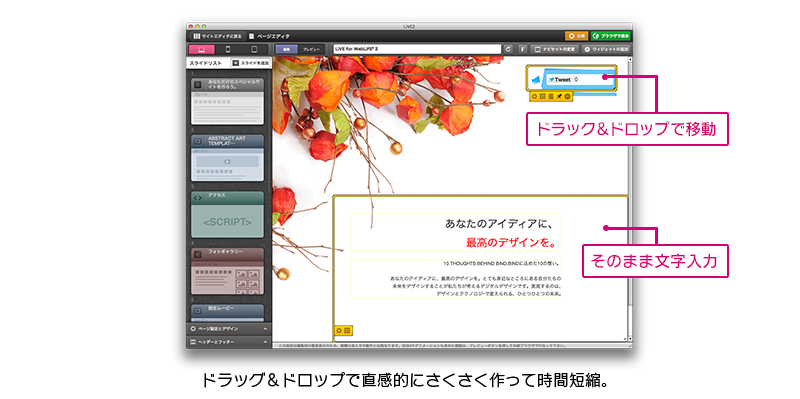The height and width of the screenshot is (399, 800).
Task: Click the reload icon beside the title field
Action: (508, 49)
